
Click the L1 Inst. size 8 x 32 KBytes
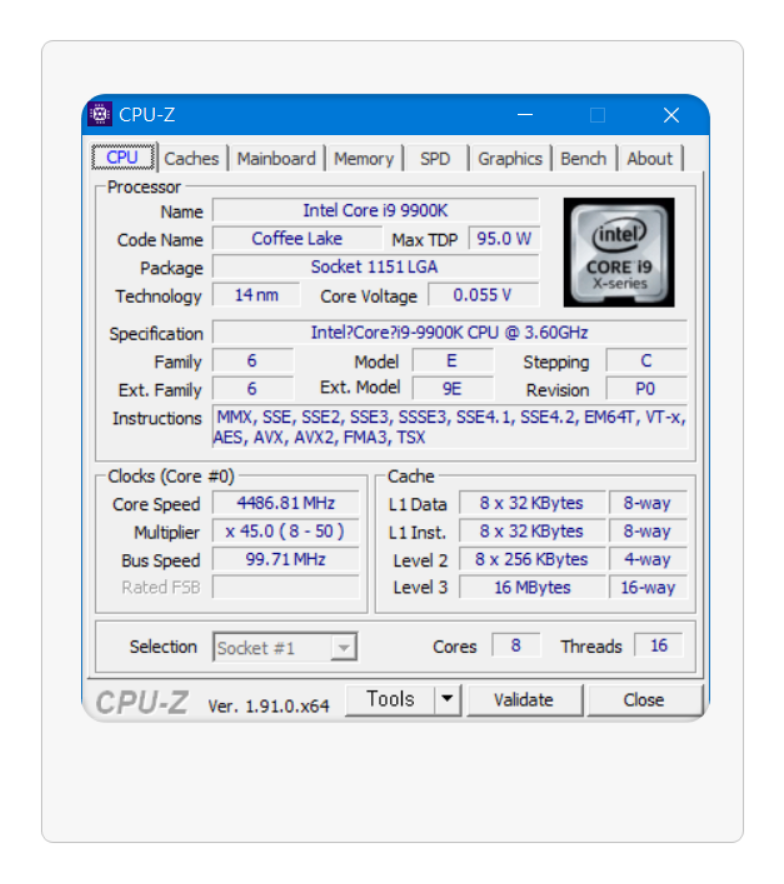pos(532,531)
